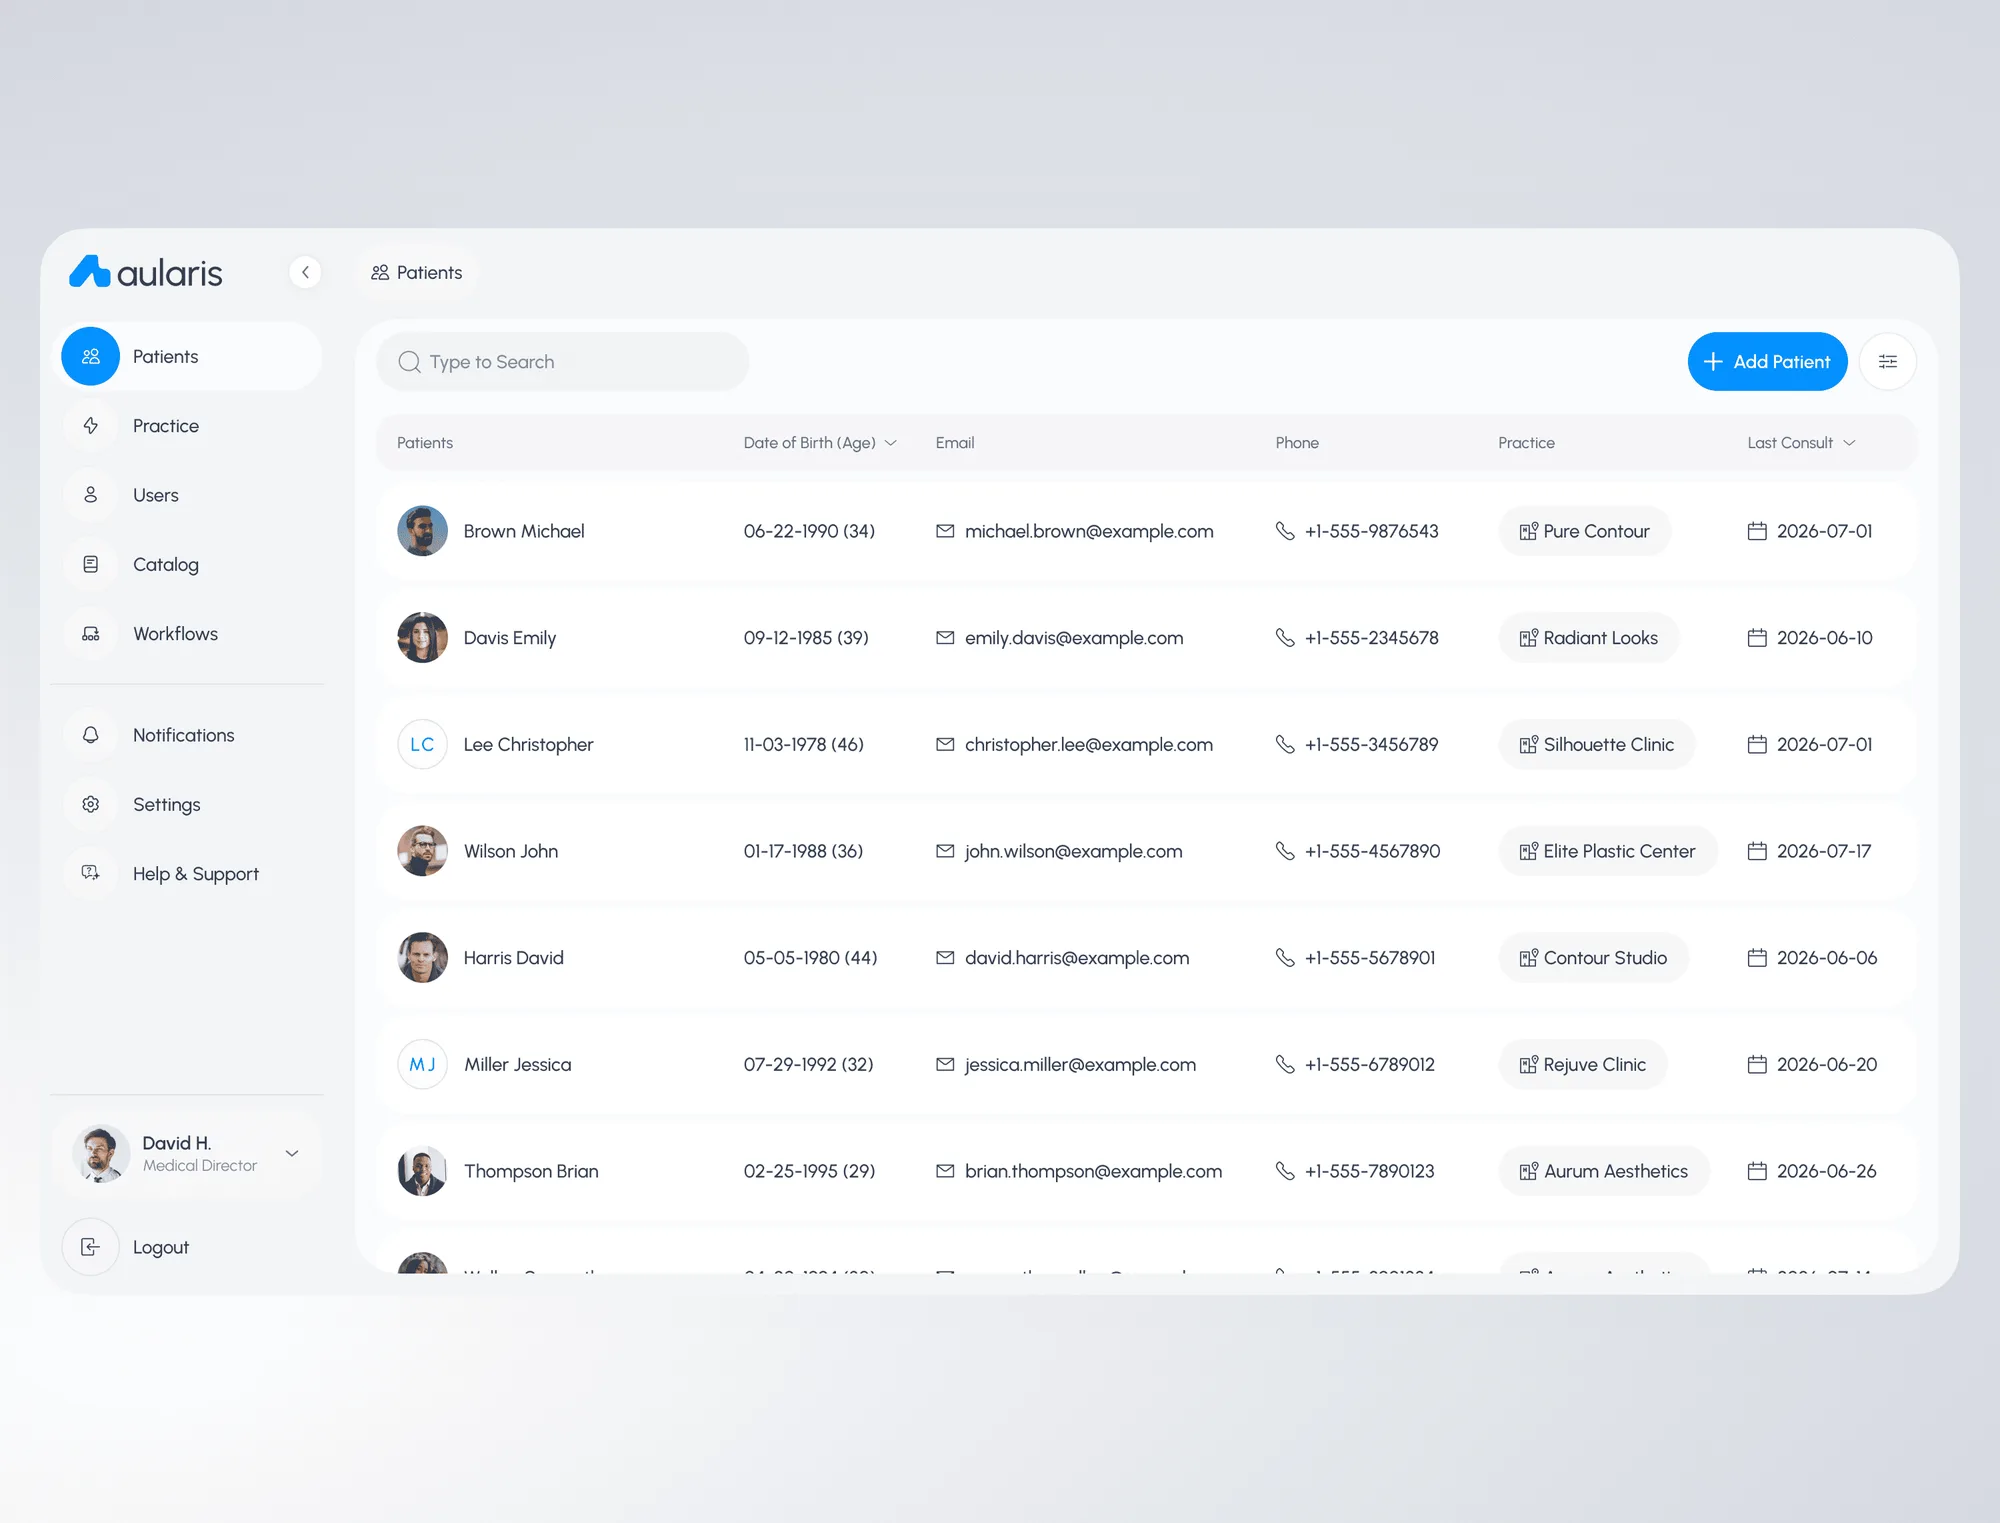Open the filter settings icon beside Add Patient
Viewport: 2000px width, 1523px height.
click(1887, 361)
